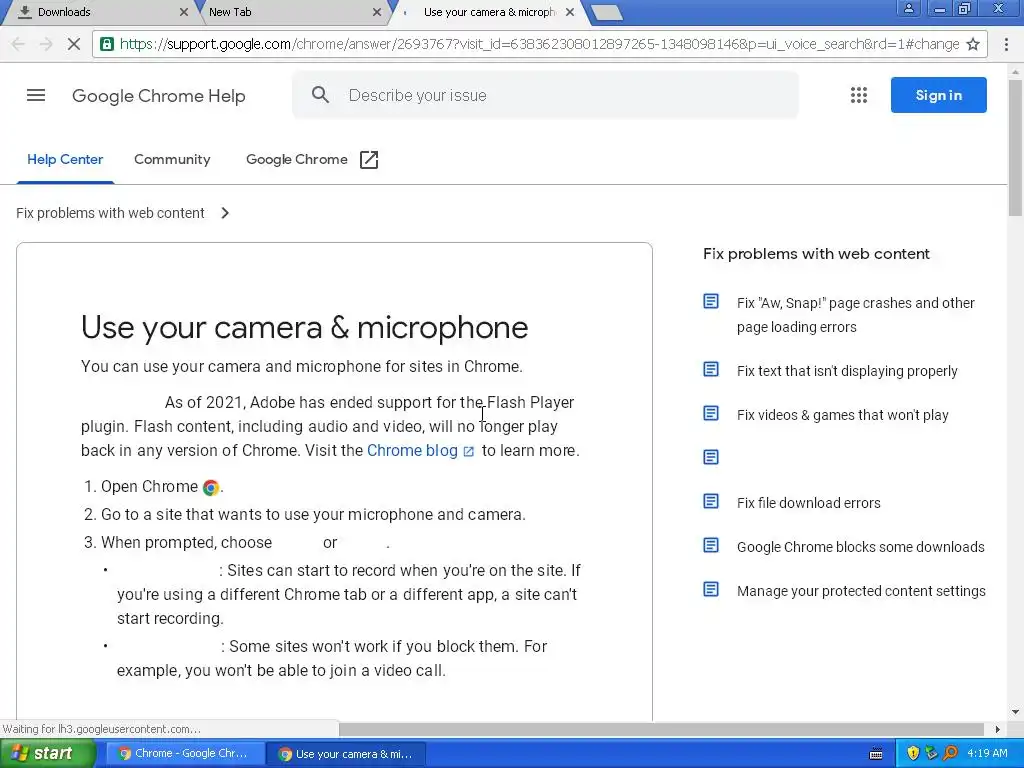Click the Describe your issue search field
The image size is (1024, 768).
(x=545, y=95)
